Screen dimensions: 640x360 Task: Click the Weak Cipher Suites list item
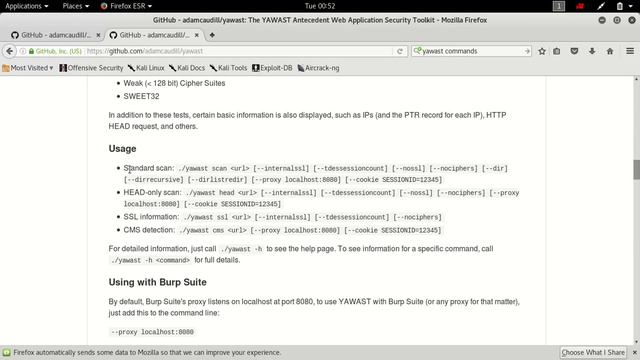click(x=174, y=83)
